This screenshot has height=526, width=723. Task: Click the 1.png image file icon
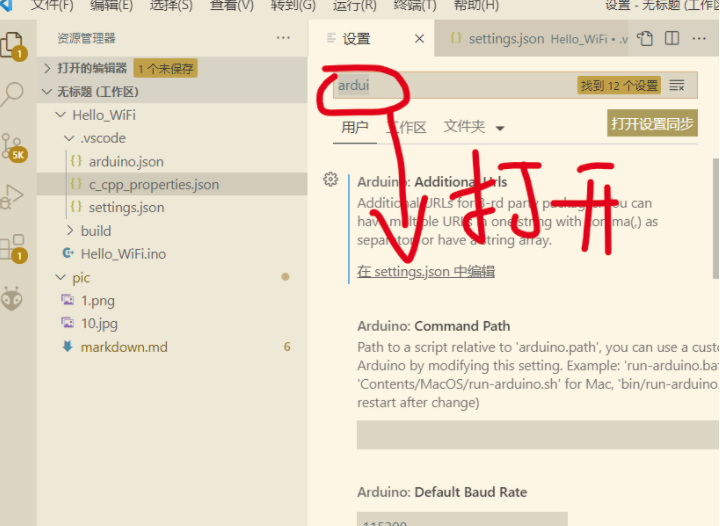coord(67,300)
